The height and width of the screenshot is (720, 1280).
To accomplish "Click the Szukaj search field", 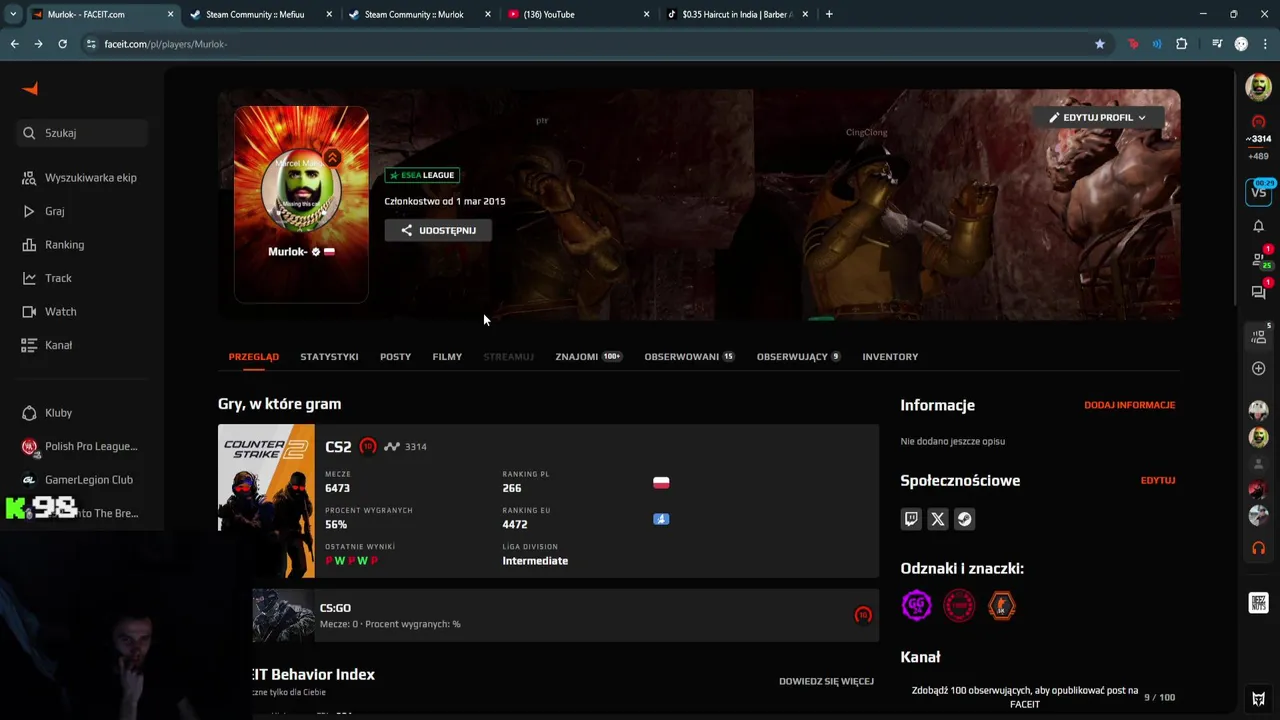I will 82,133.
